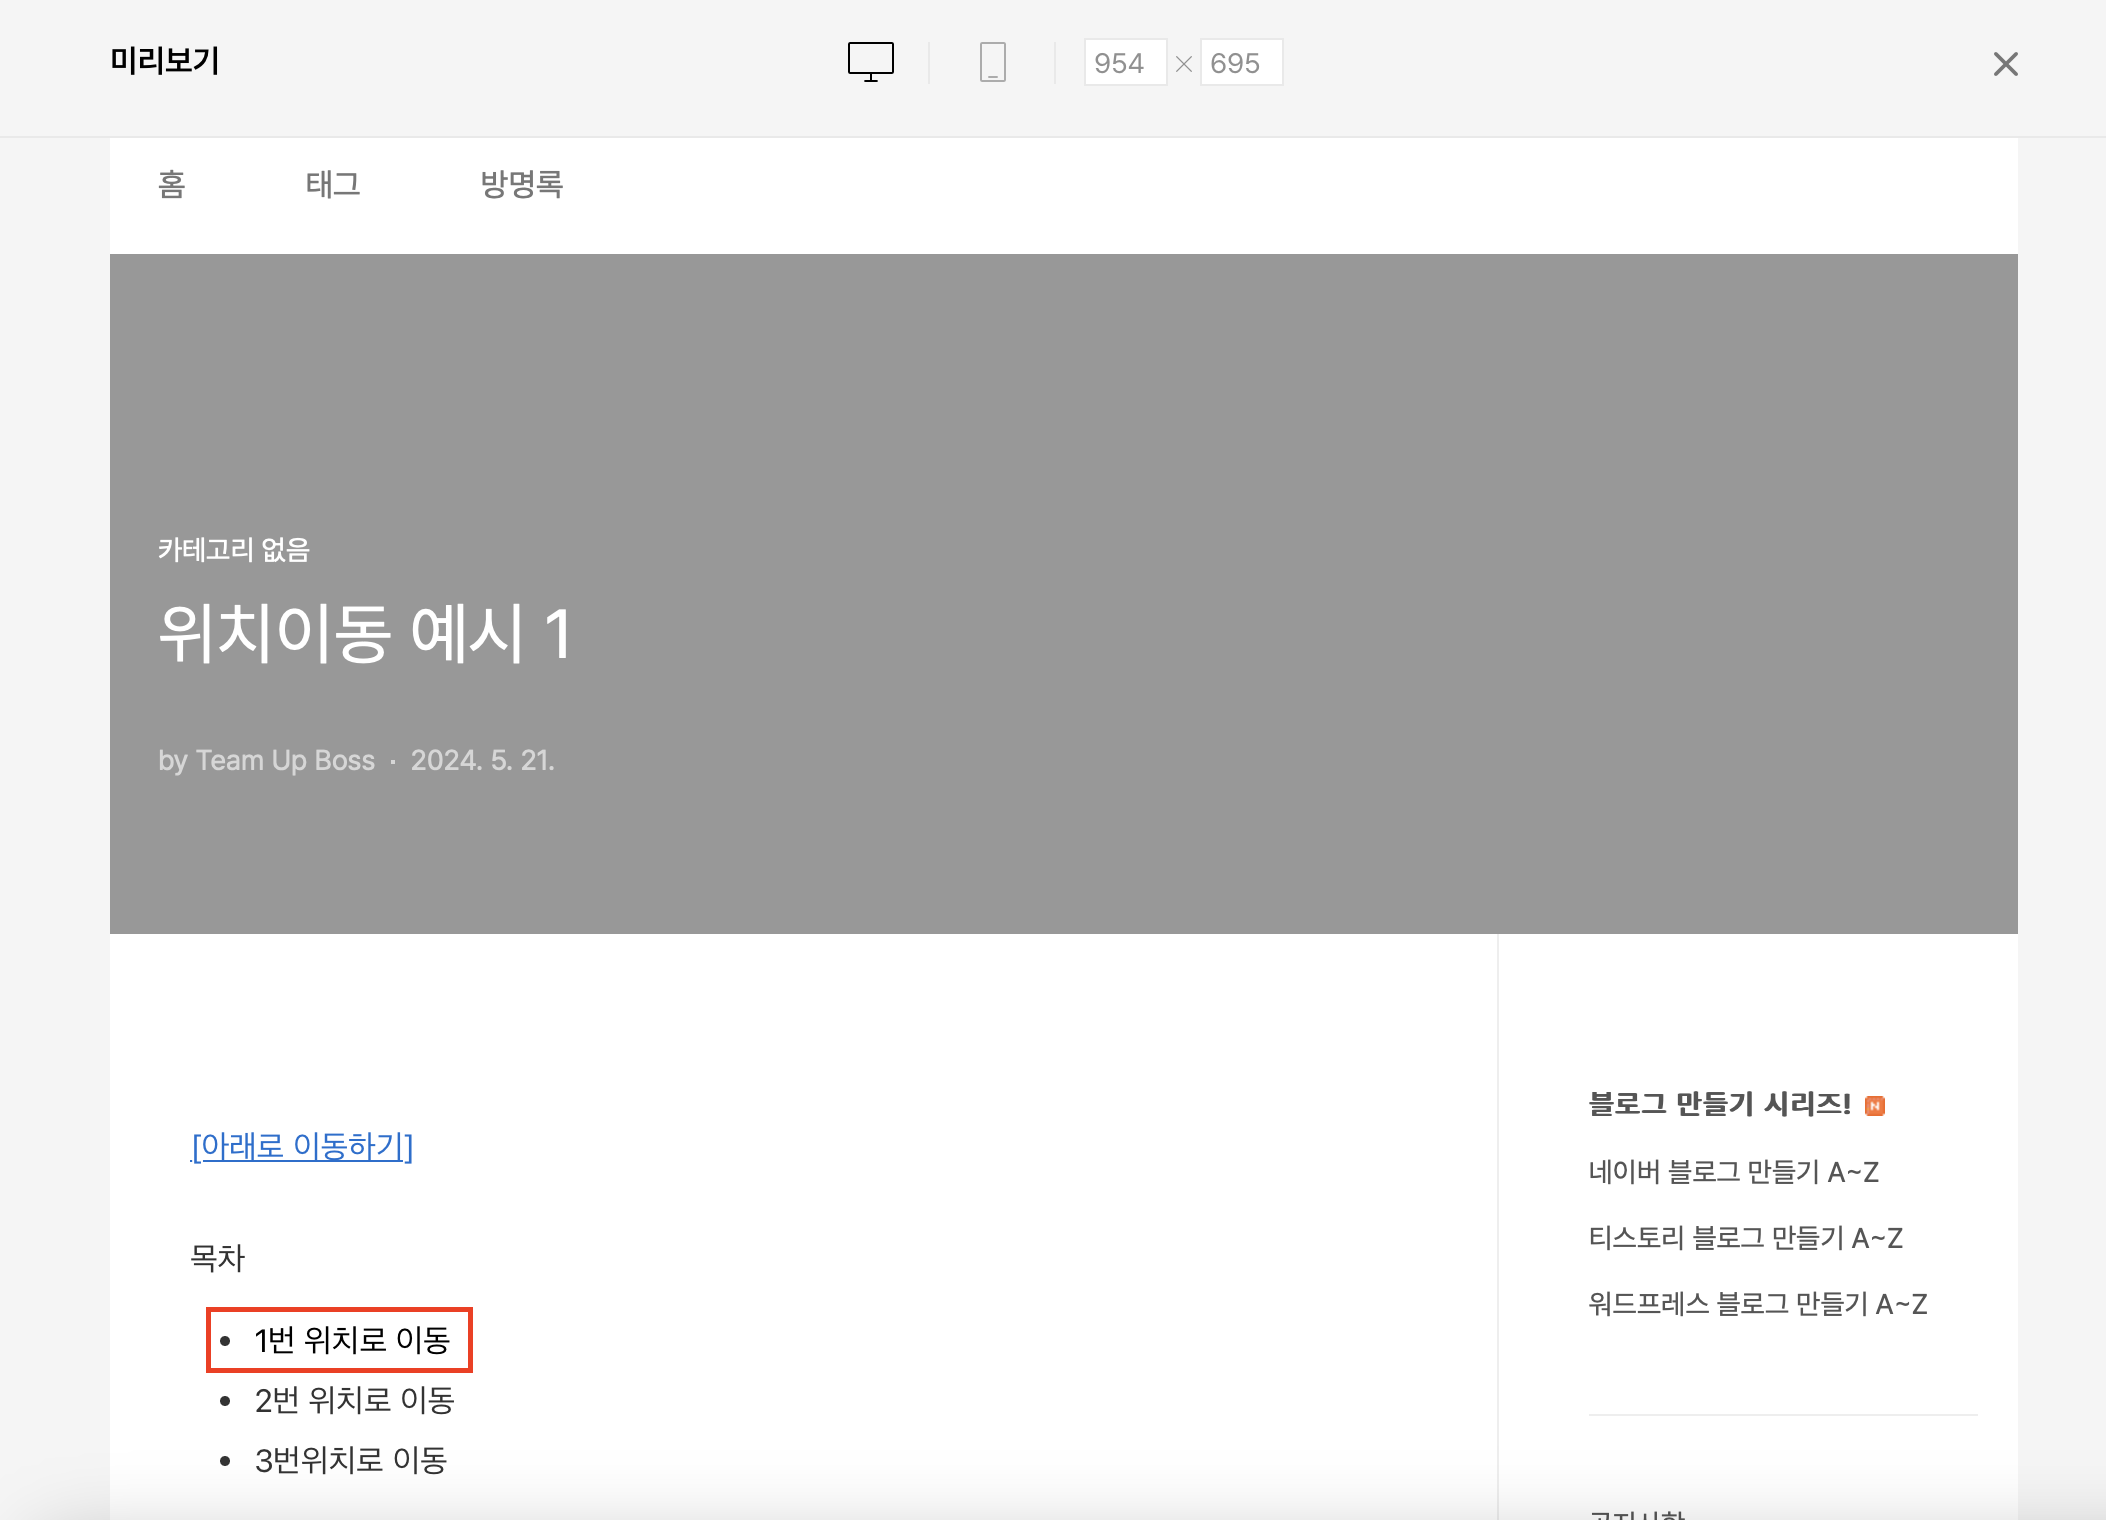Open the 홈 menu item

point(172,184)
